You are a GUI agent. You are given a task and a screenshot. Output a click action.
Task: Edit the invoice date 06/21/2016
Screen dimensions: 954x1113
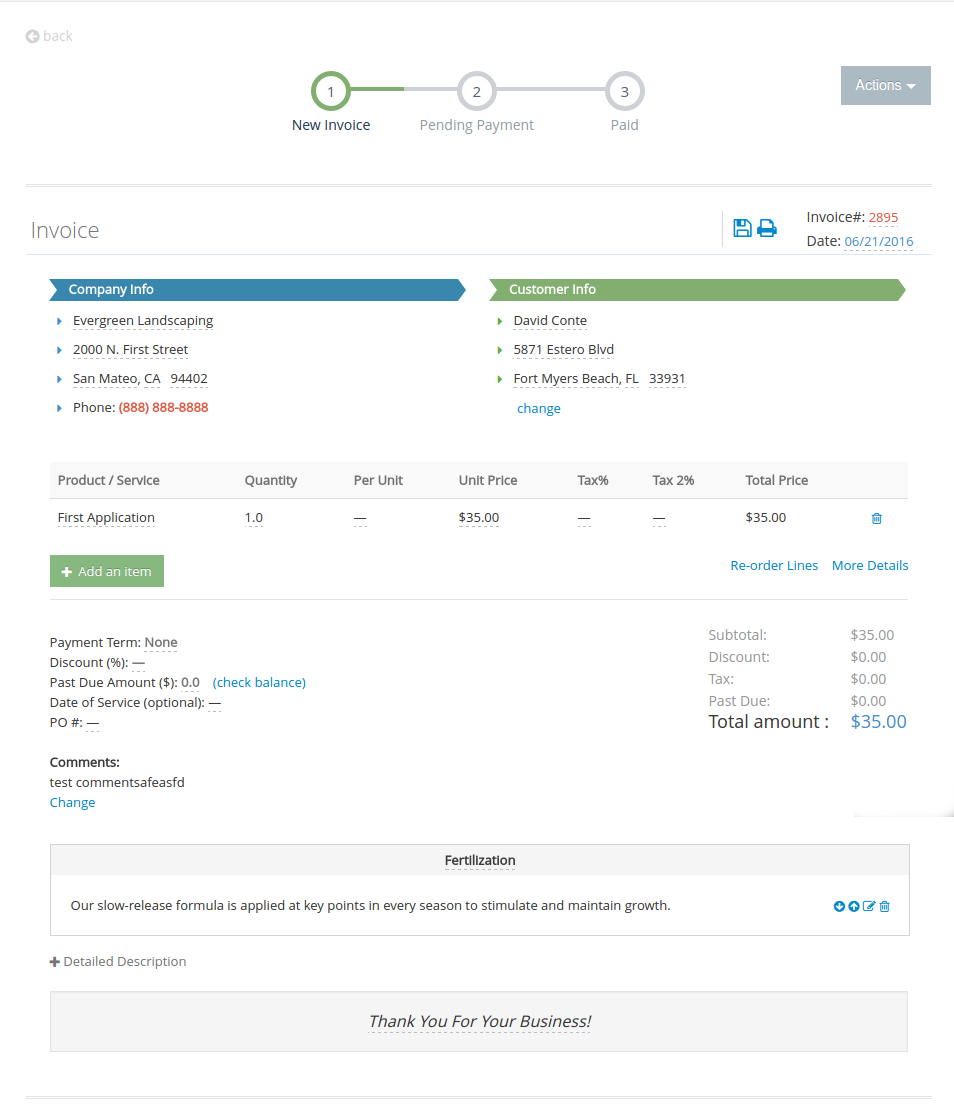[x=878, y=241]
